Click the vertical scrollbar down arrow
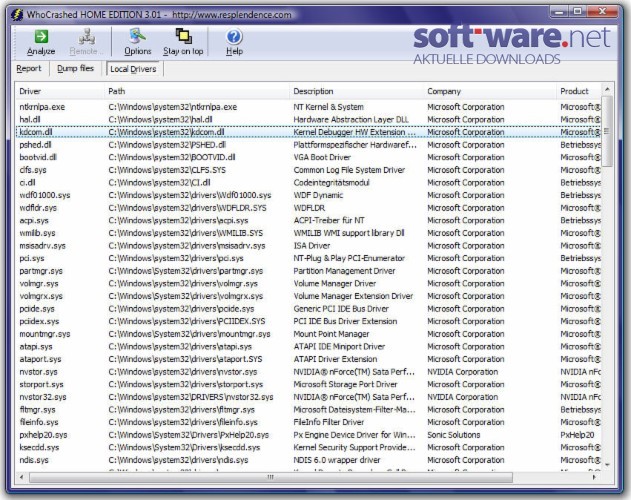Viewport: 631px width, 500px height. (x=607, y=465)
